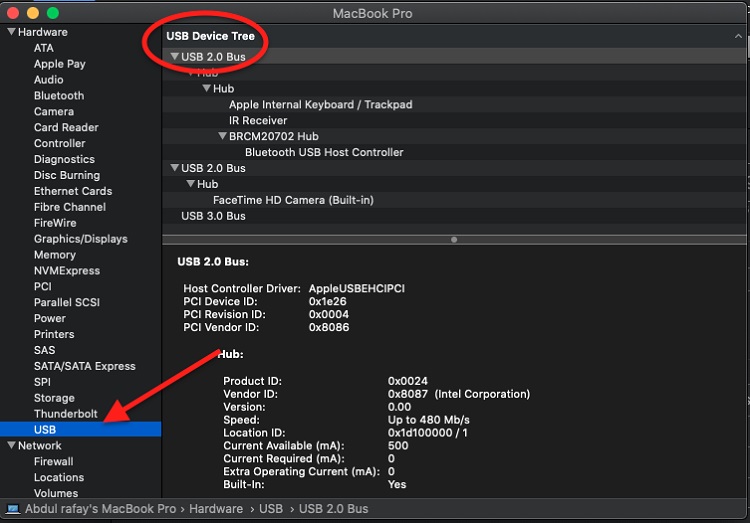Collapse the Hardware section triangle
The height and width of the screenshot is (523, 750).
11,32
